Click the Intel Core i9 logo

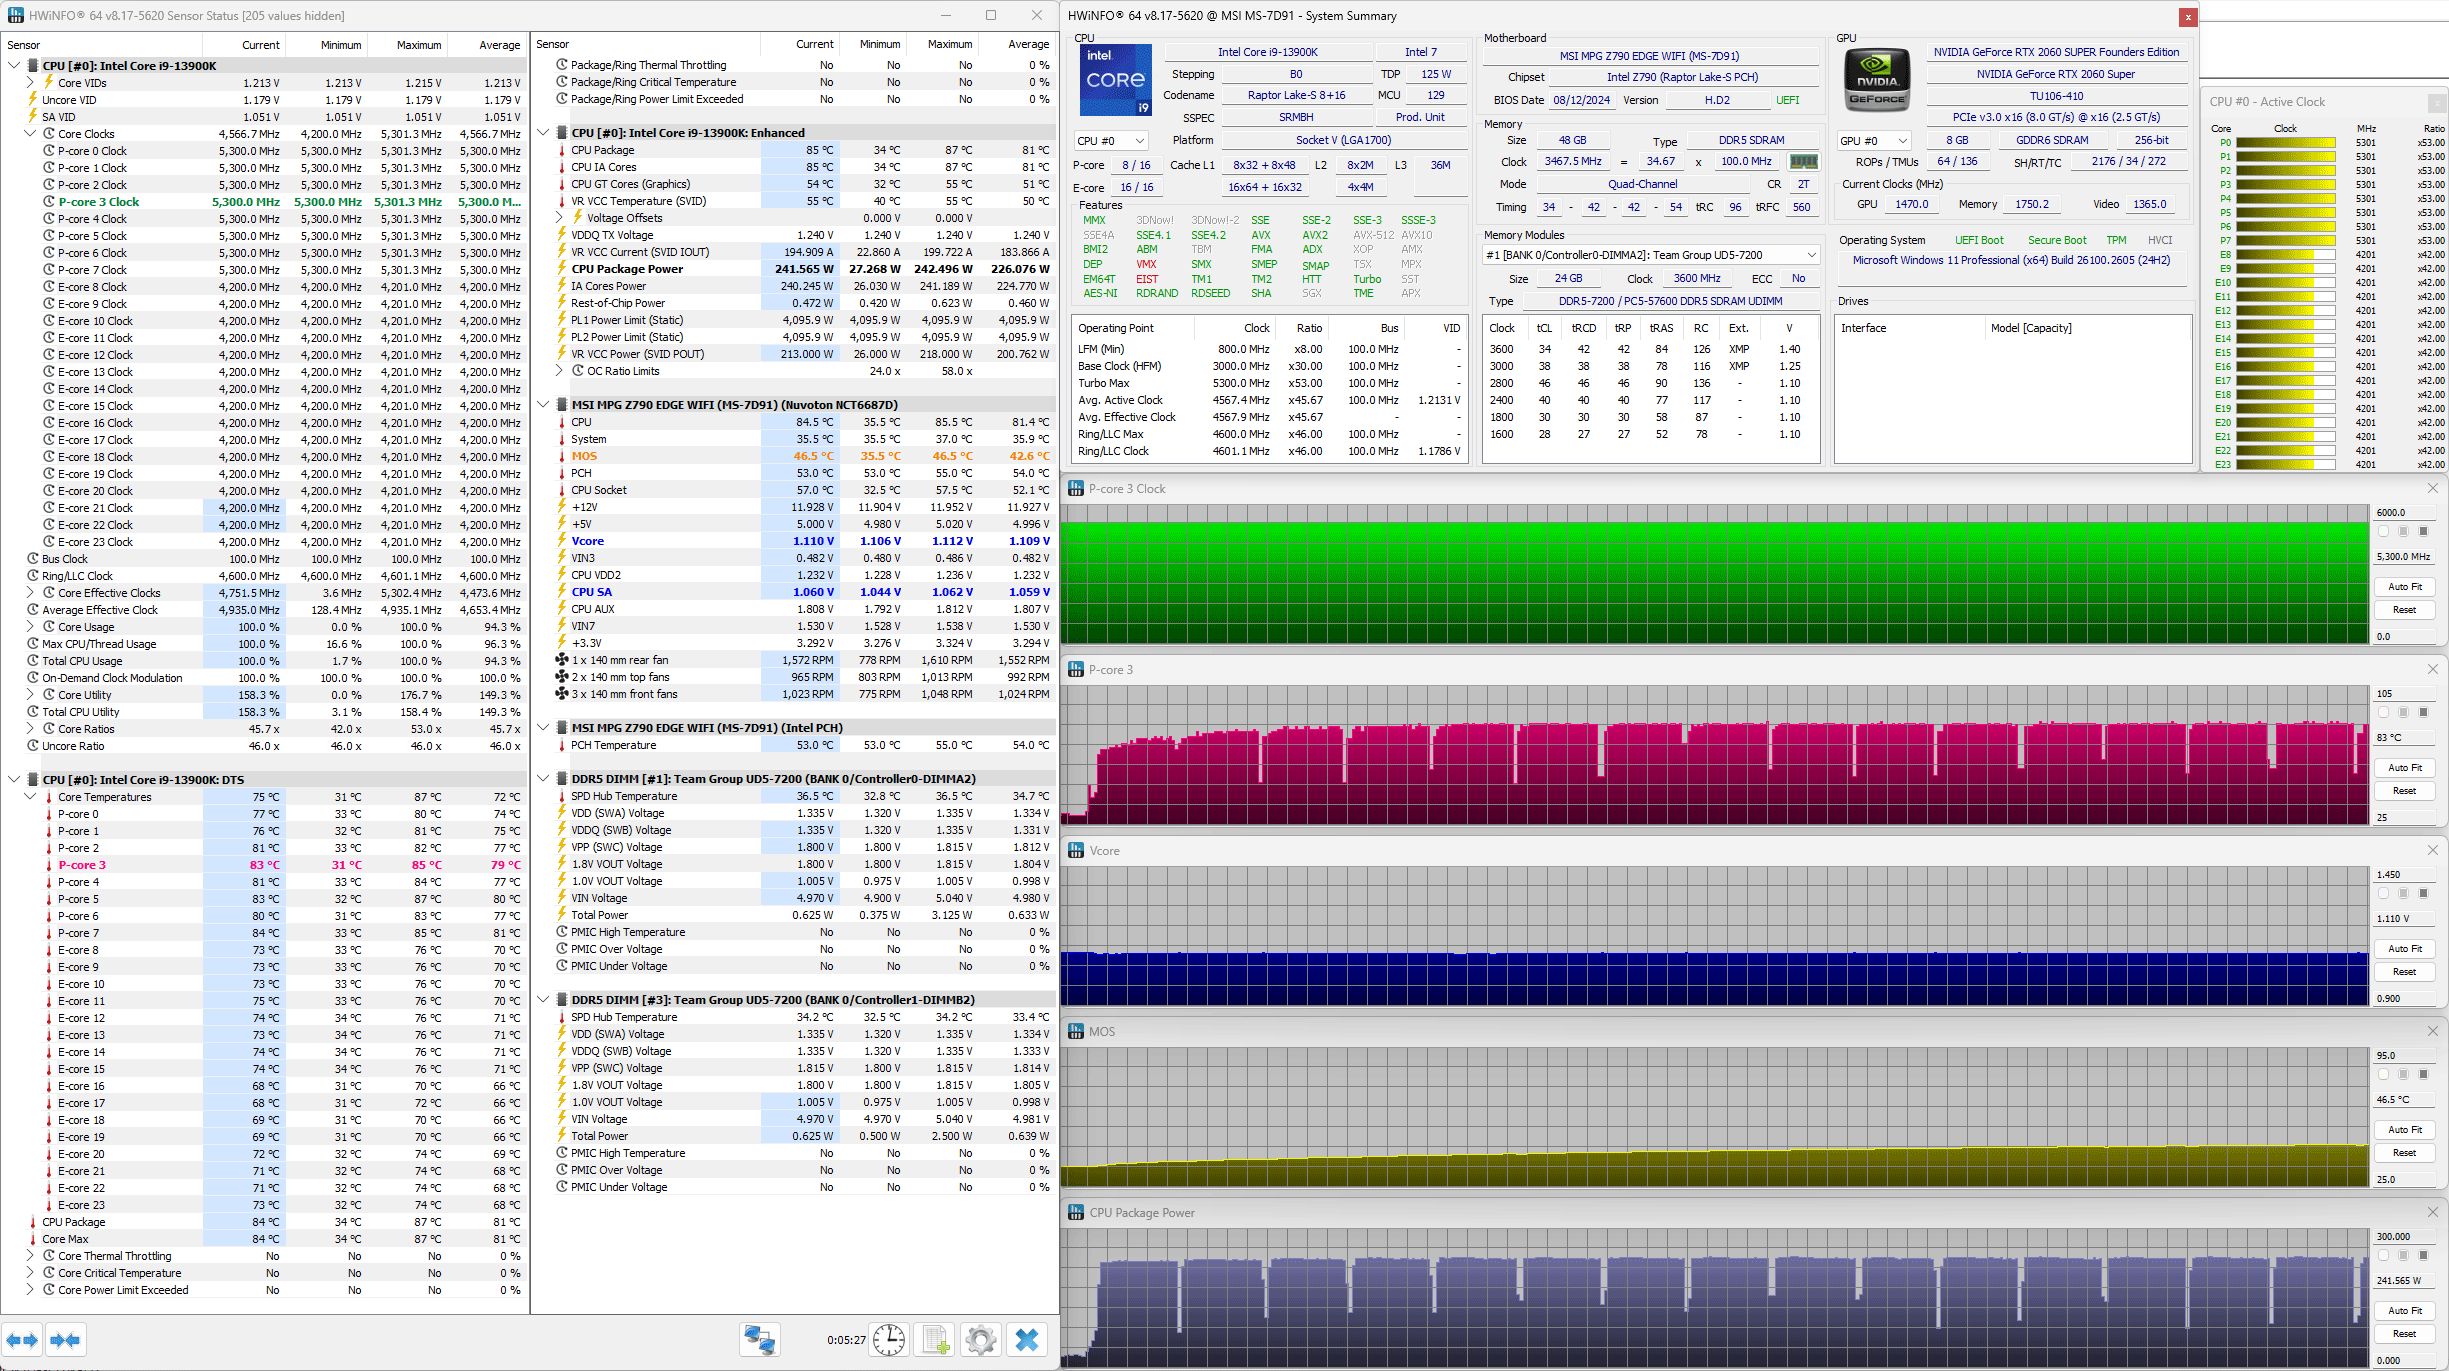[1115, 80]
